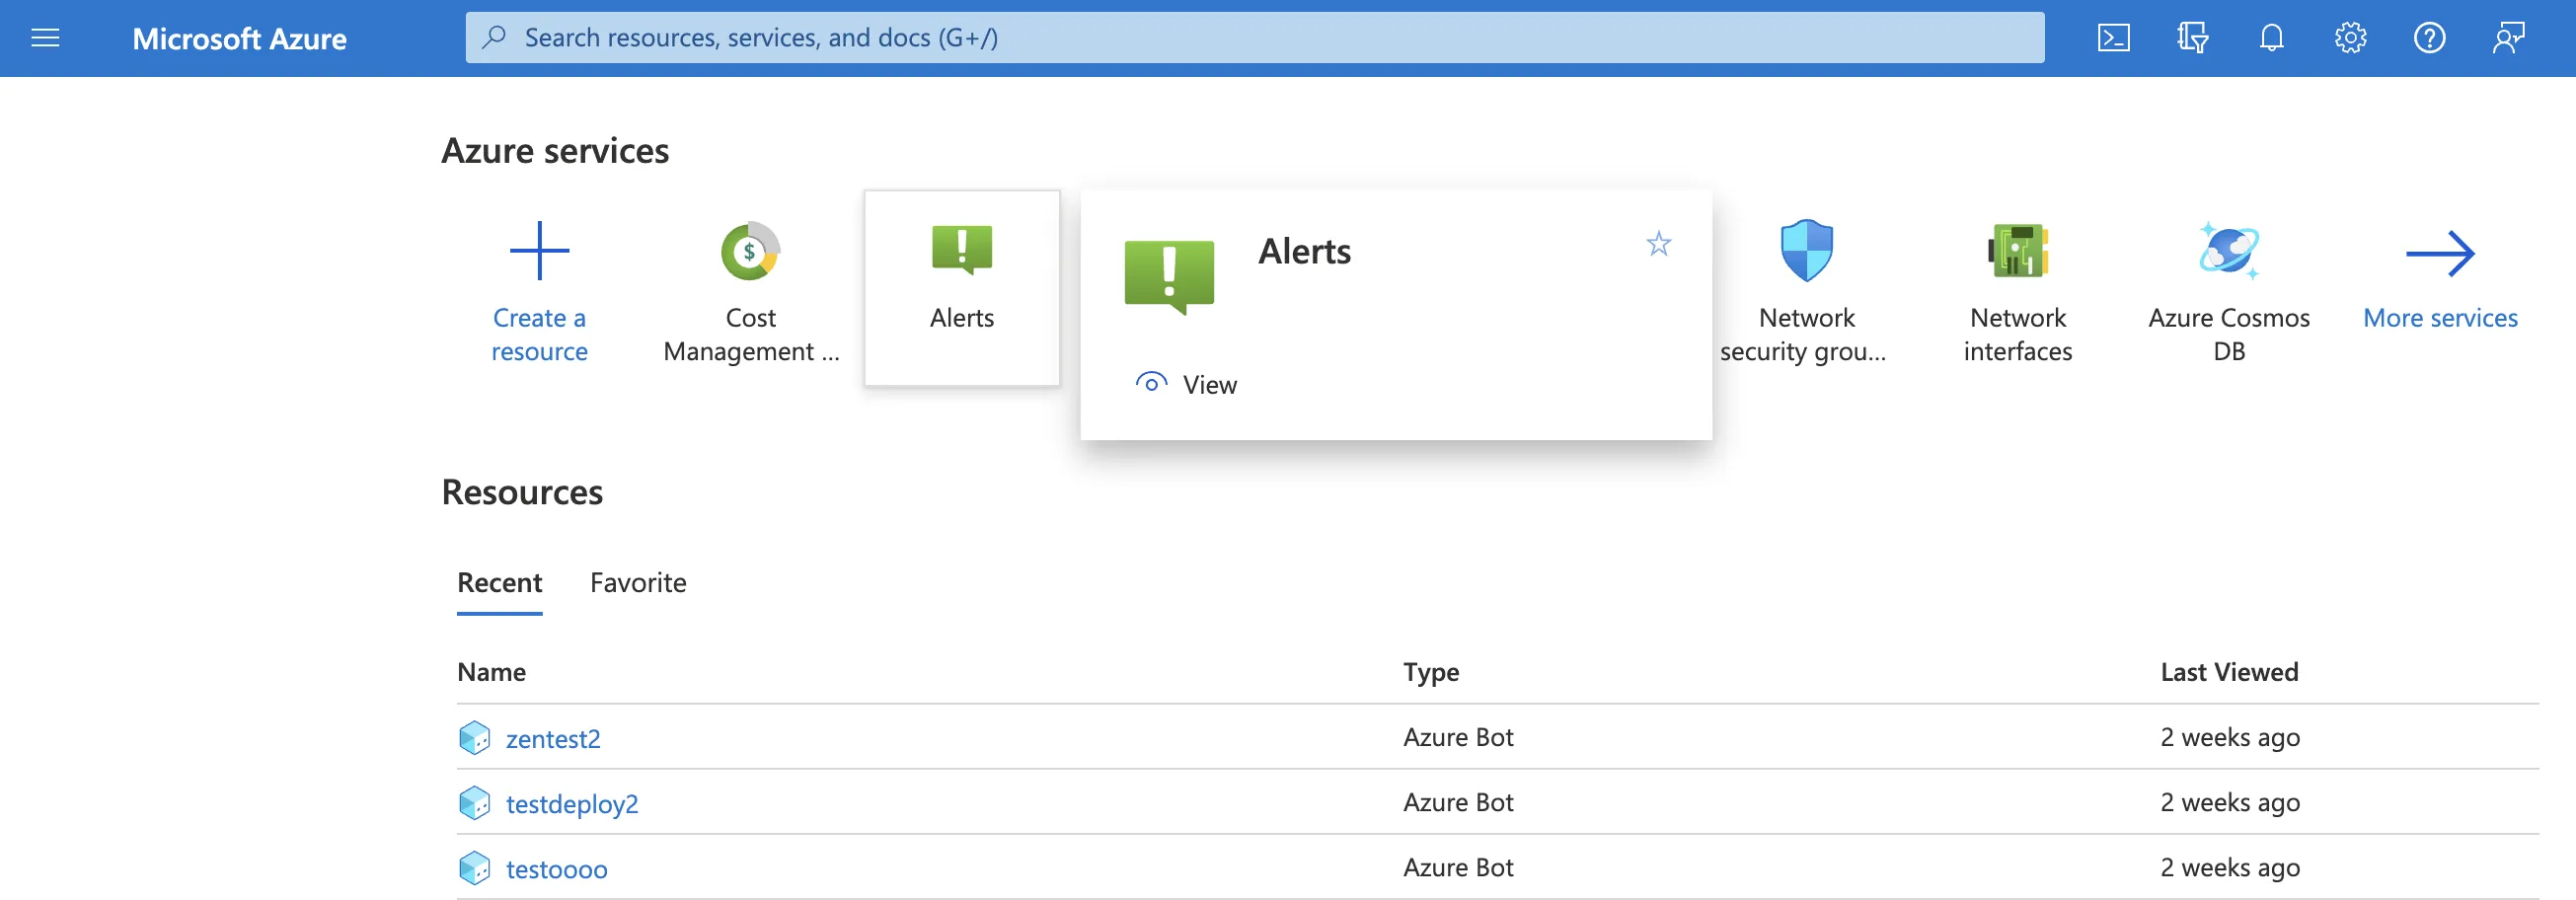Click the large Alerts icon in the popup card
Viewport: 2576px width, 900px height.
click(x=1169, y=276)
